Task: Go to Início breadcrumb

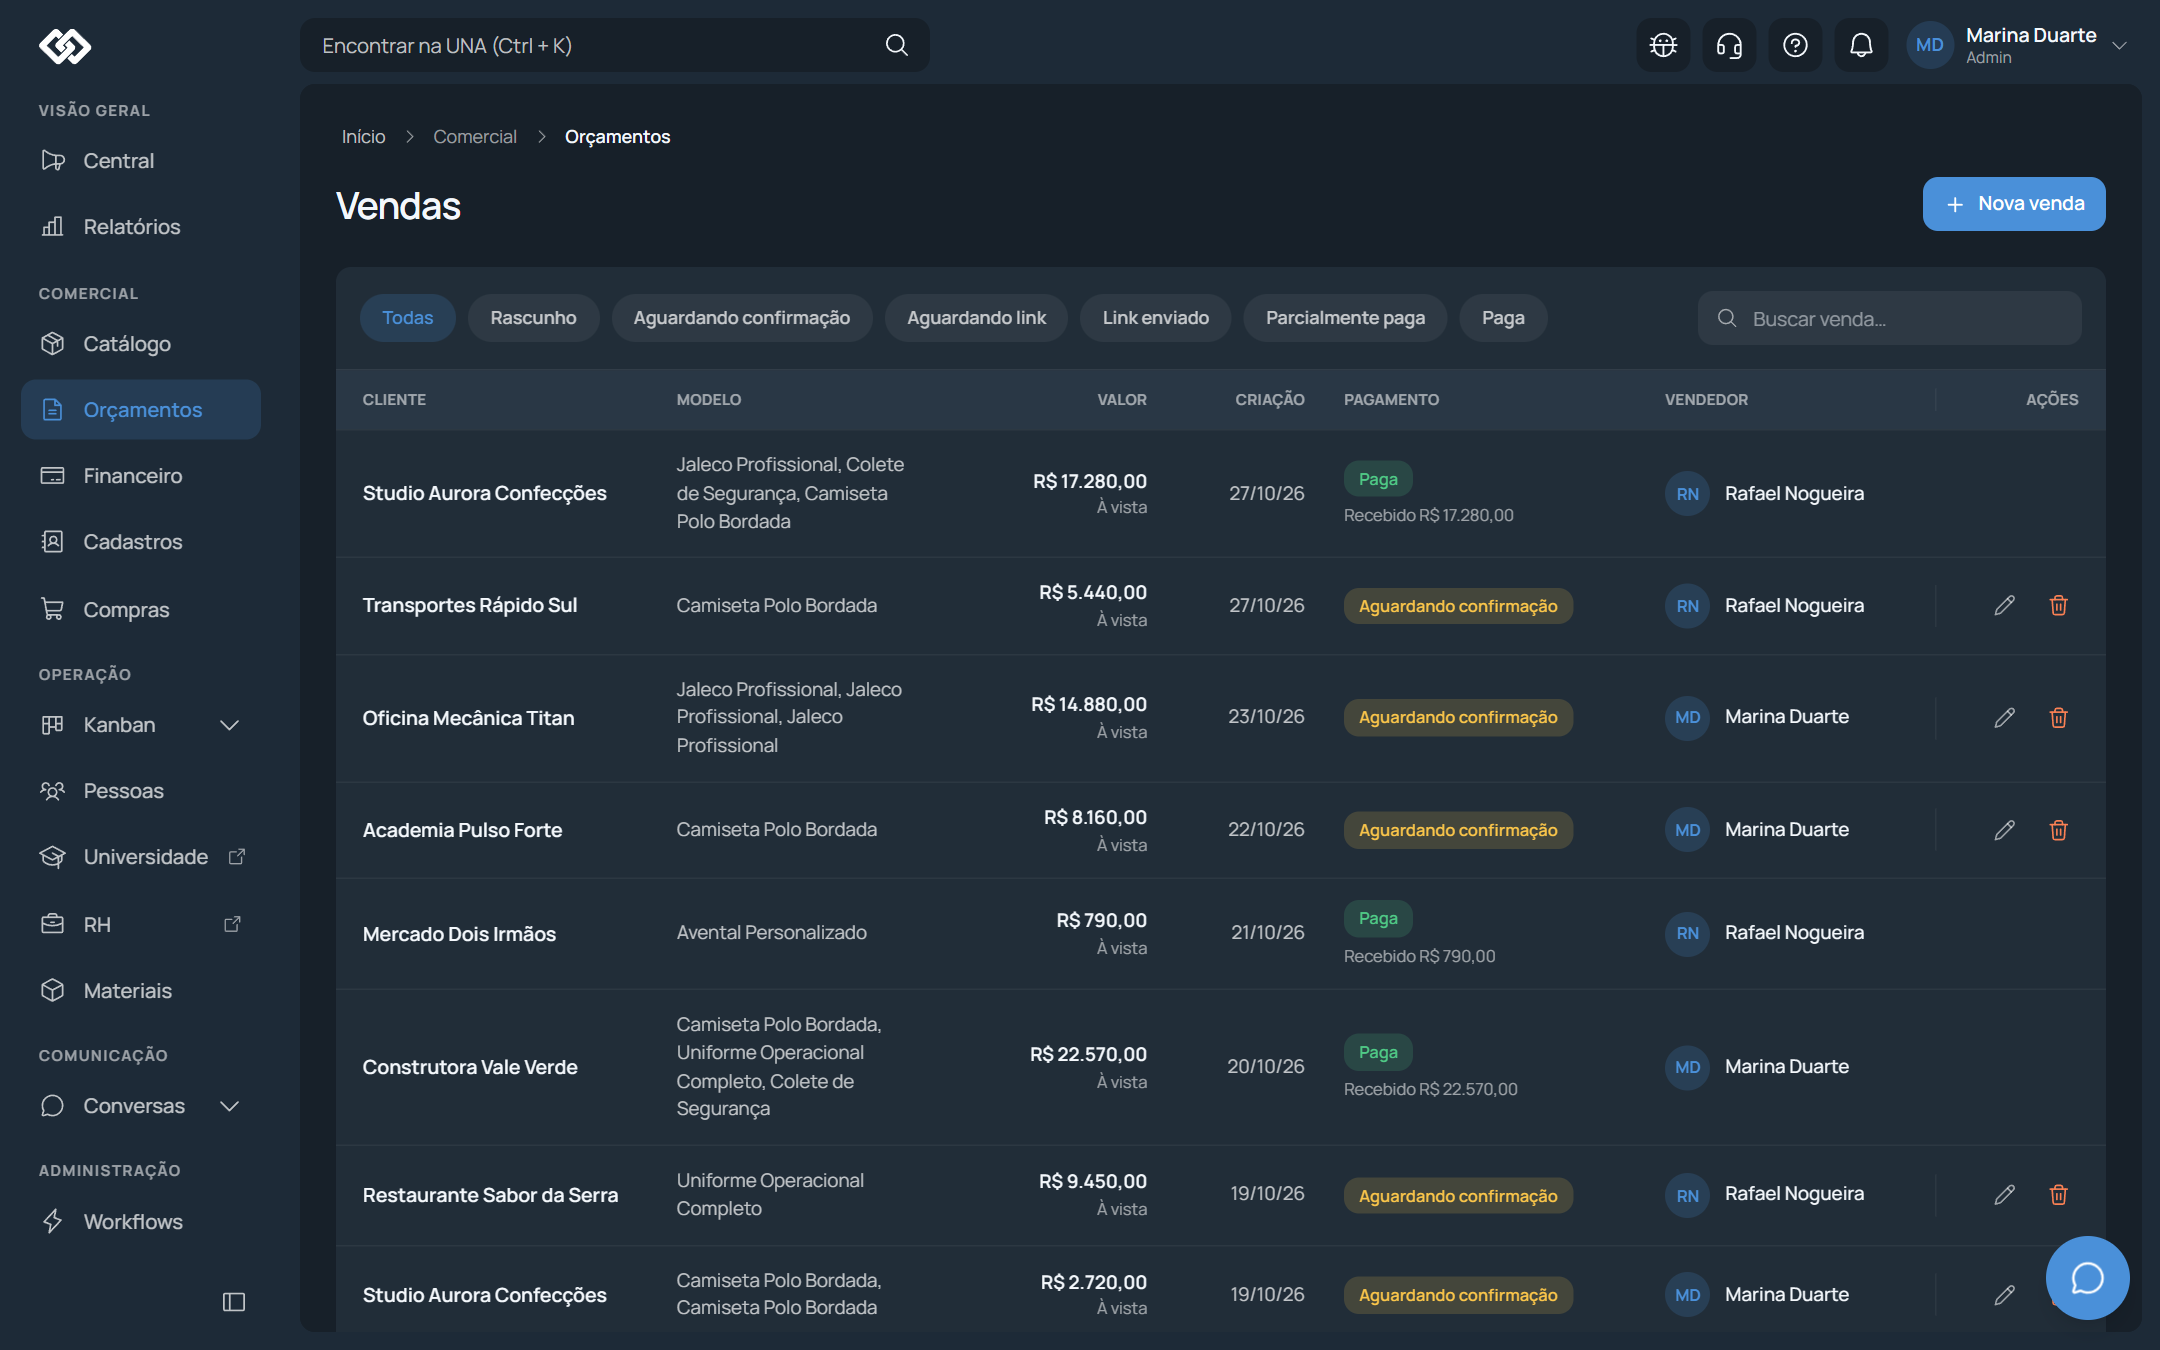Action: pyautogui.click(x=363, y=137)
